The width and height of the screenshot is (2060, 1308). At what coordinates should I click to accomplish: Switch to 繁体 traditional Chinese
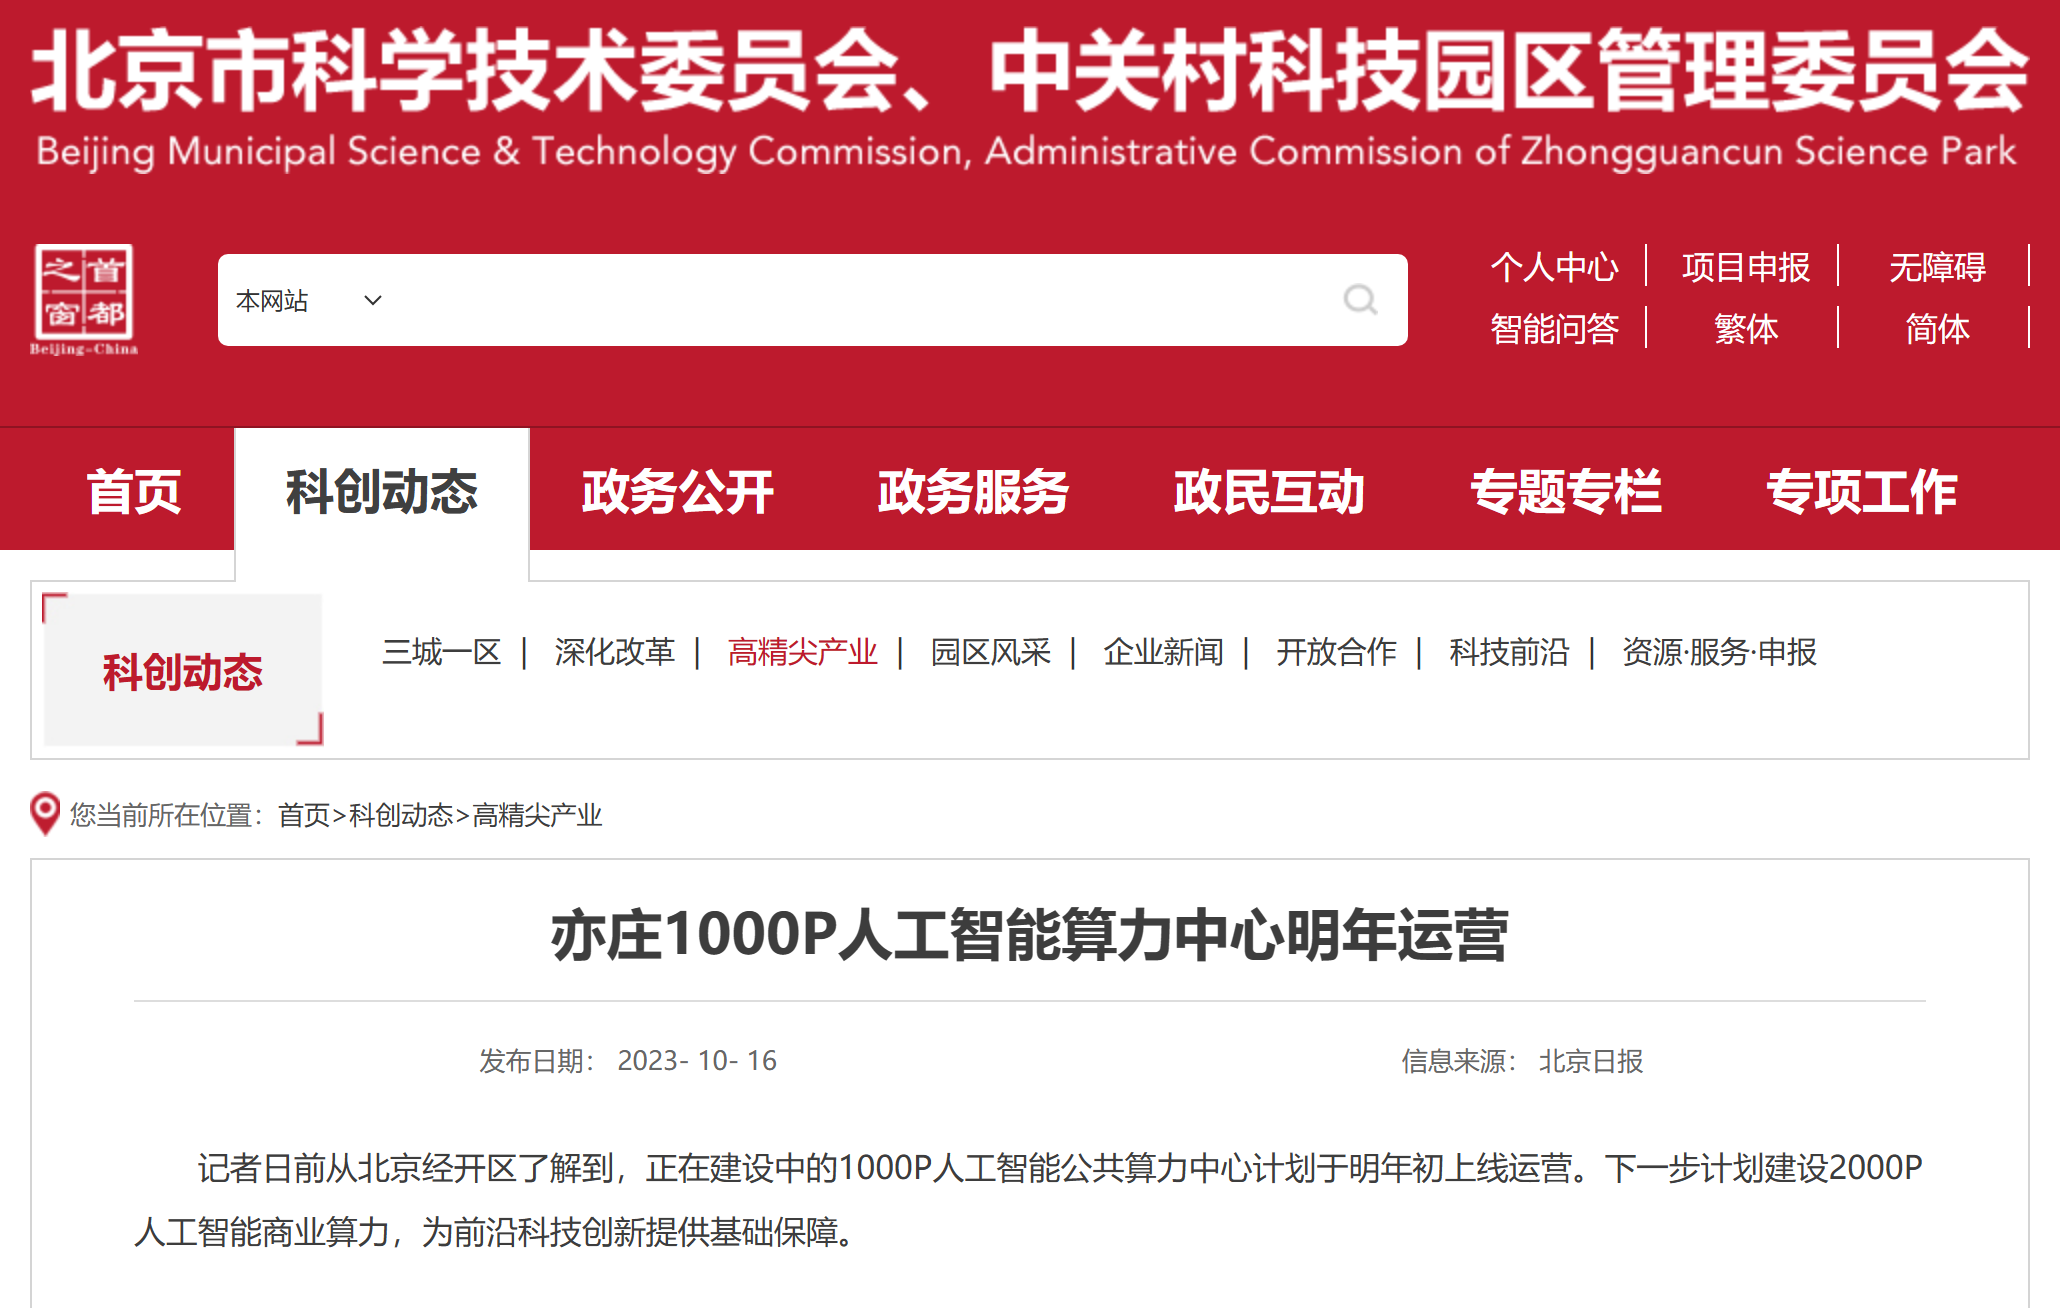coord(1745,328)
